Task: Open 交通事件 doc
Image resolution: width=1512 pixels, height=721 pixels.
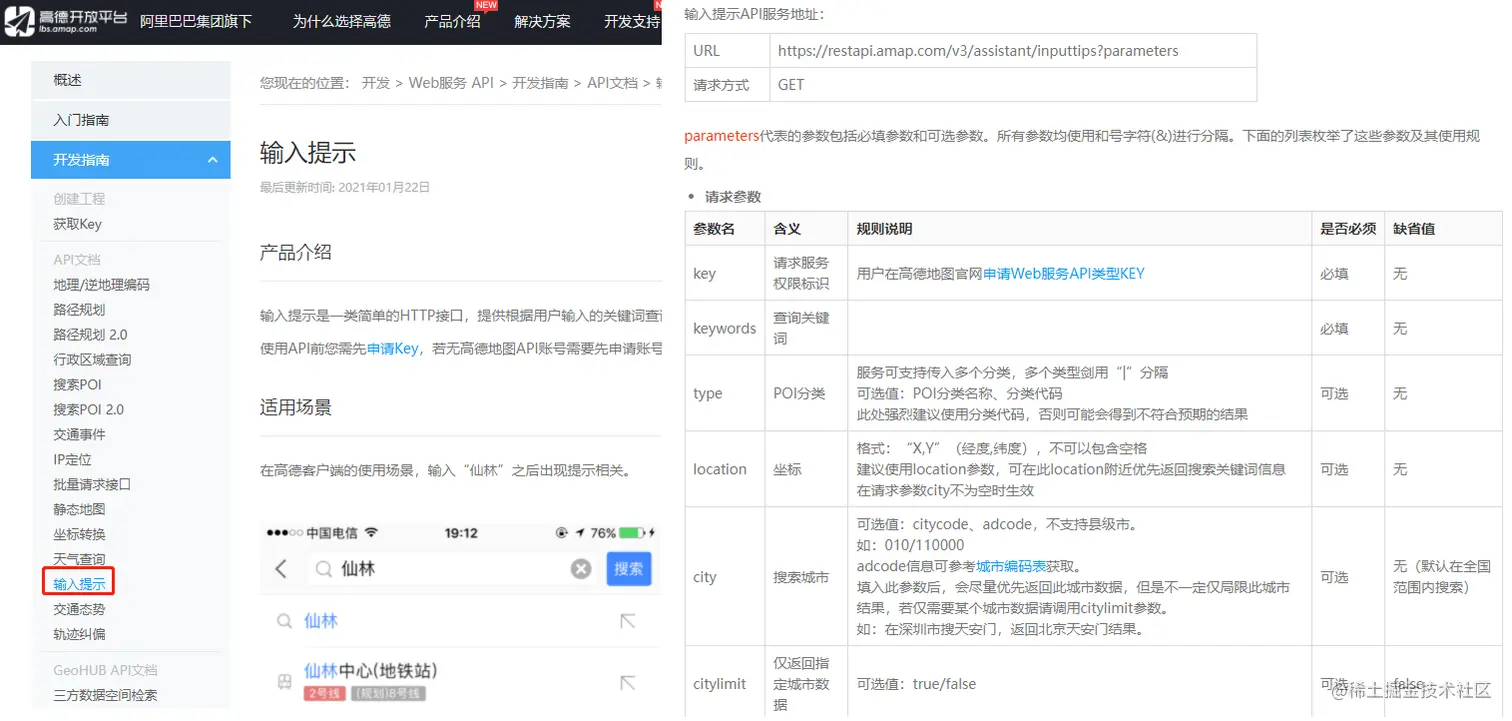Action: click(x=79, y=434)
